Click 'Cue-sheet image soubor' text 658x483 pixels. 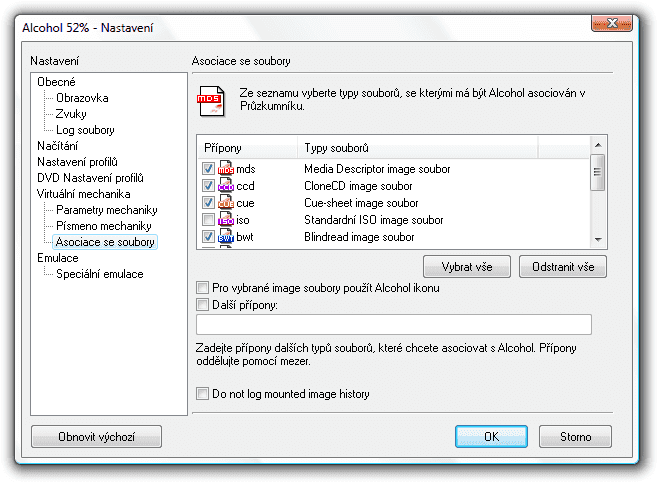coord(361,203)
